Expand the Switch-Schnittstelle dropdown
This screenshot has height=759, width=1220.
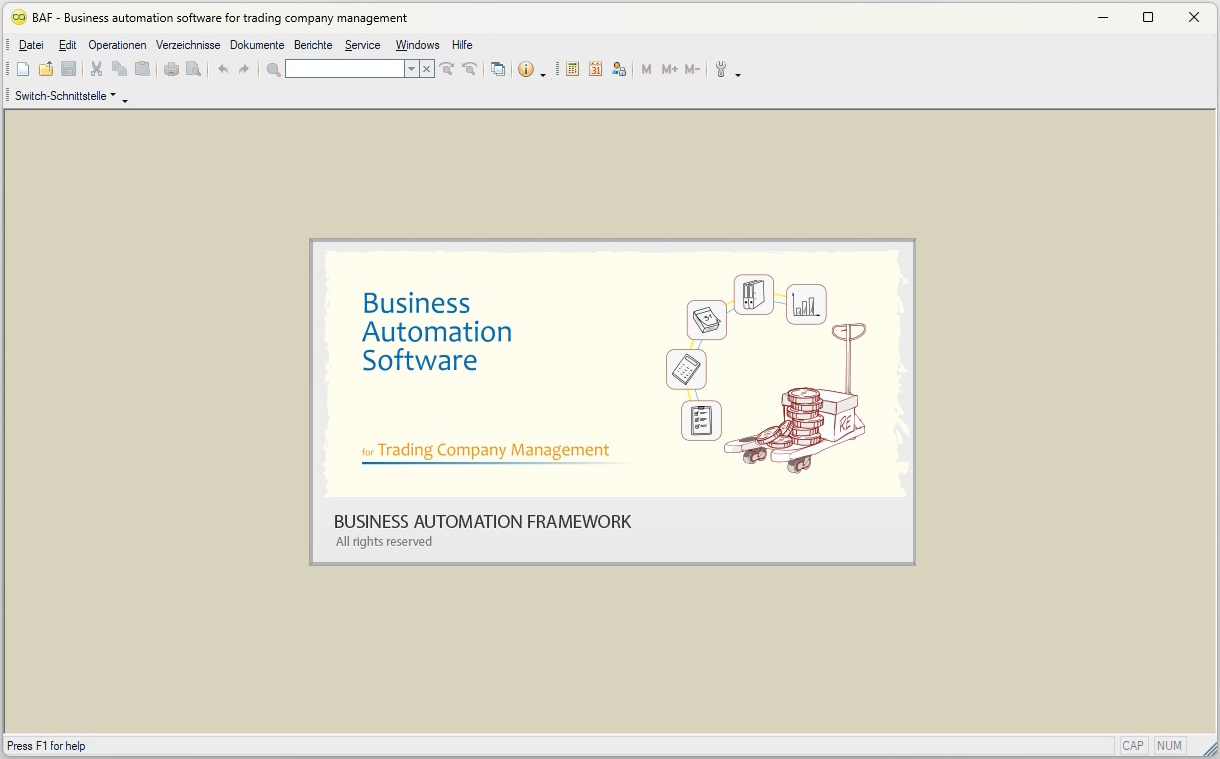pyautogui.click(x=66, y=96)
